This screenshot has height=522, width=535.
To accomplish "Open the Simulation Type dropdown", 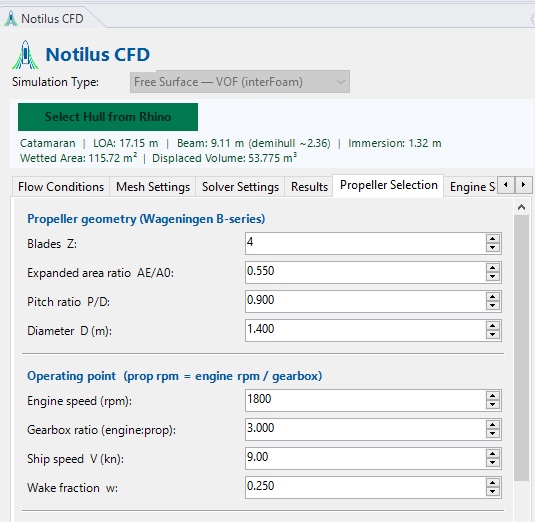I will [x=240, y=82].
